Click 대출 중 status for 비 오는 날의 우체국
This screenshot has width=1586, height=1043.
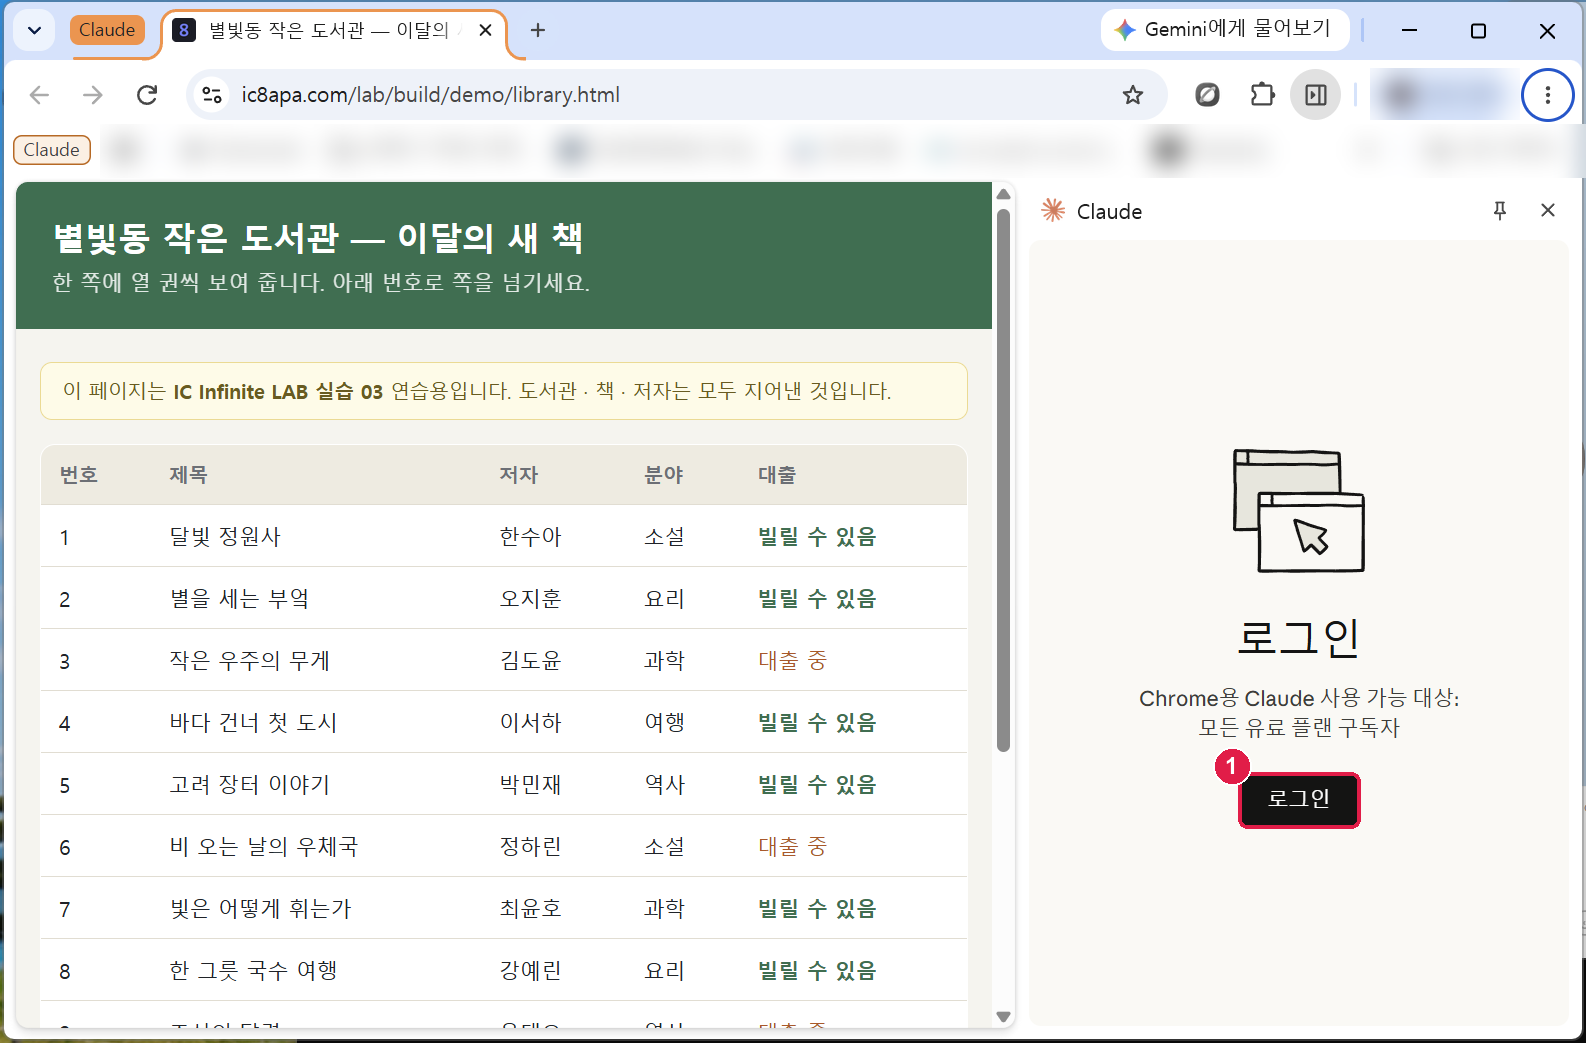(x=793, y=847)
